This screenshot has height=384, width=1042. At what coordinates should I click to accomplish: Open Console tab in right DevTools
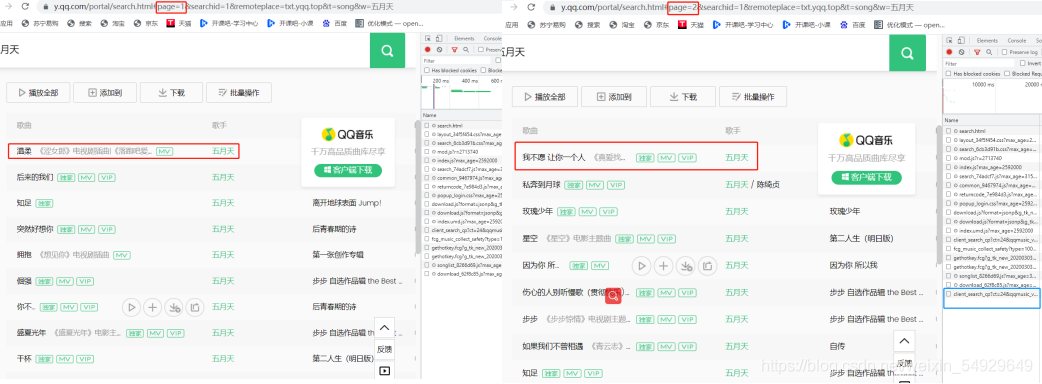pos(1016,41)
